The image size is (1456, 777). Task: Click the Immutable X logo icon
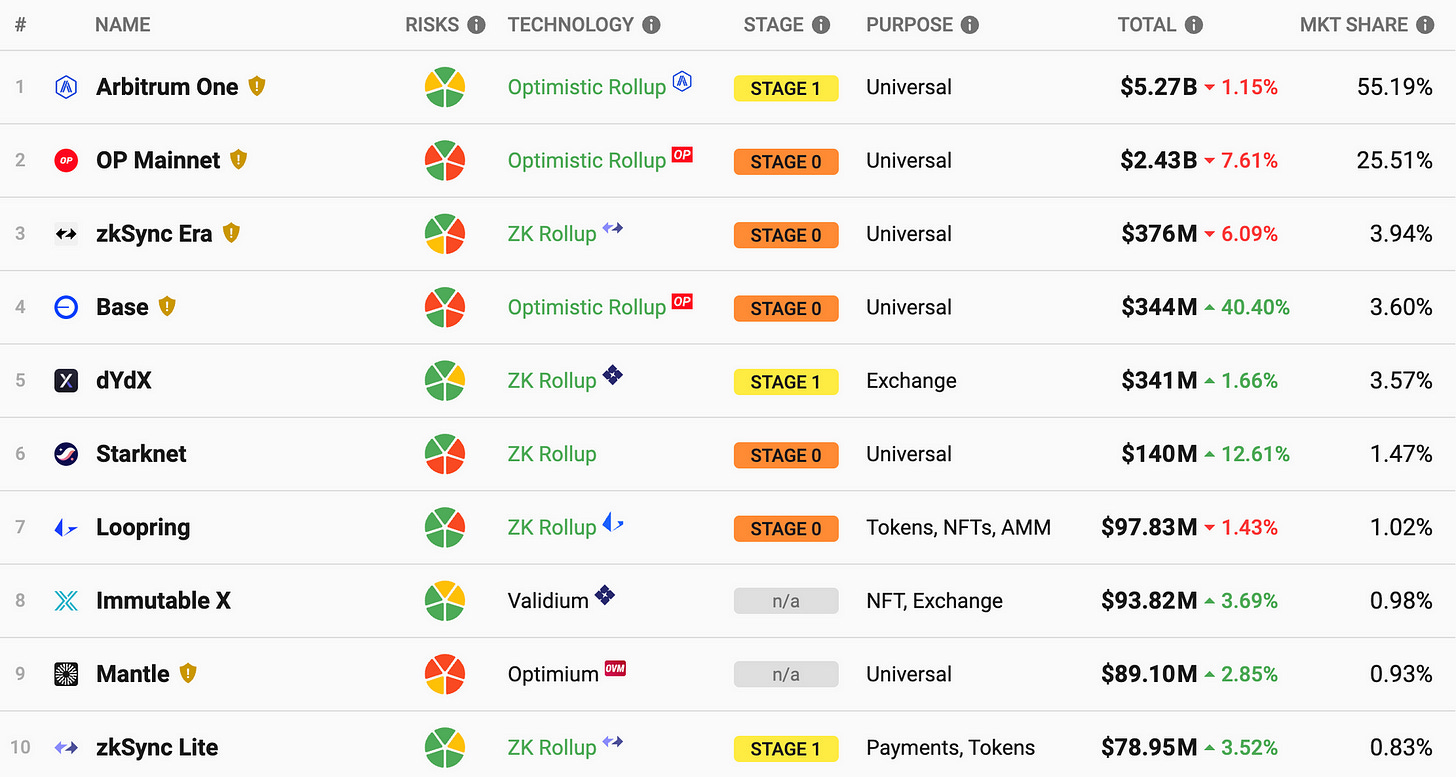[x=66, y=601]
